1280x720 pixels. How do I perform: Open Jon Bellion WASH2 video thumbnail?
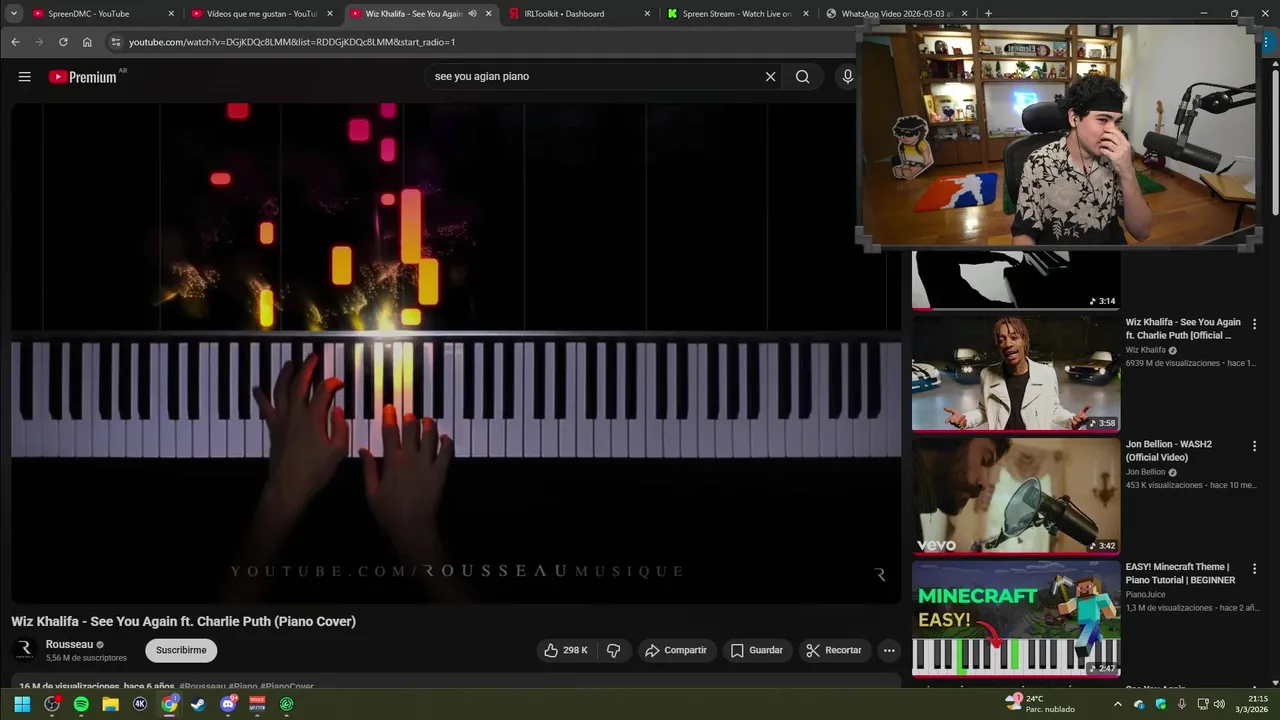[1015, 495]
